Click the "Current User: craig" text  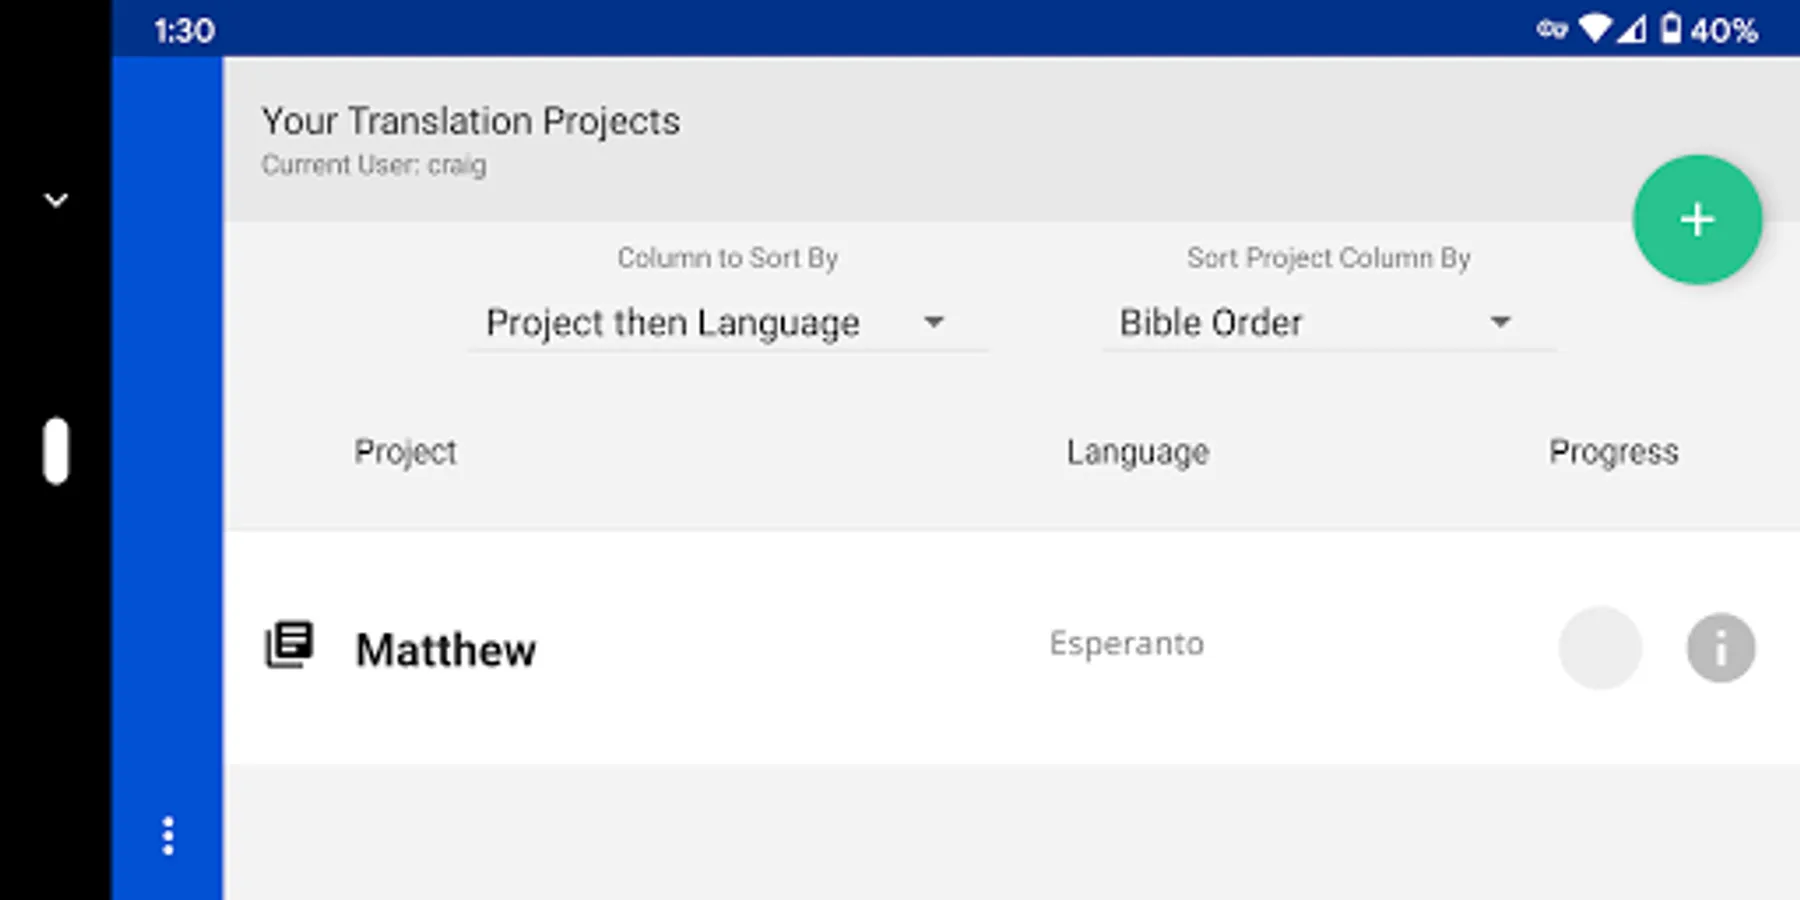tap(374, 165)
